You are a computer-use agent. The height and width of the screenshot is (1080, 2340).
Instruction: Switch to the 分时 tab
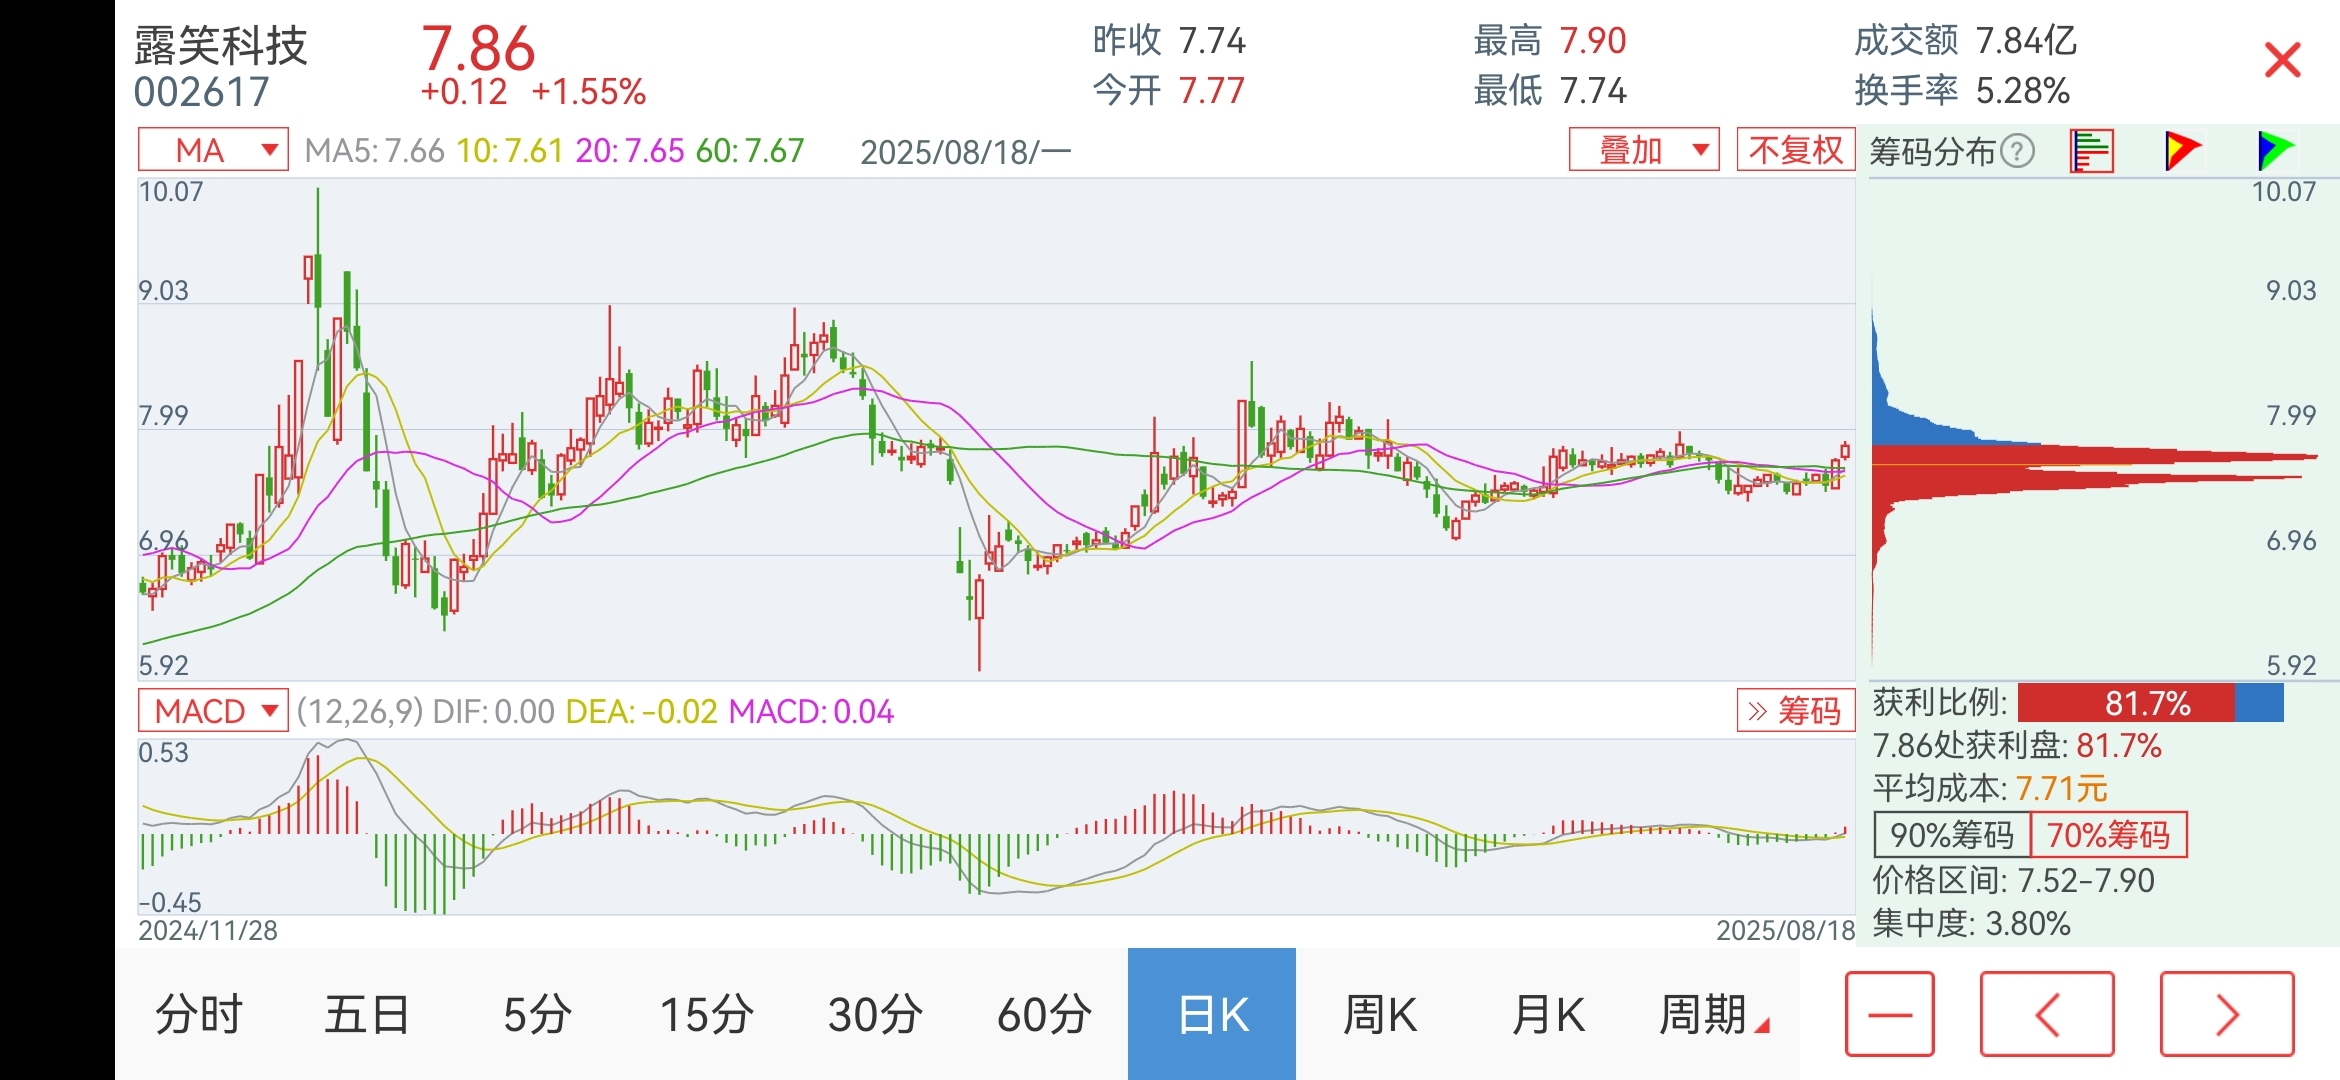[199, 1015]
